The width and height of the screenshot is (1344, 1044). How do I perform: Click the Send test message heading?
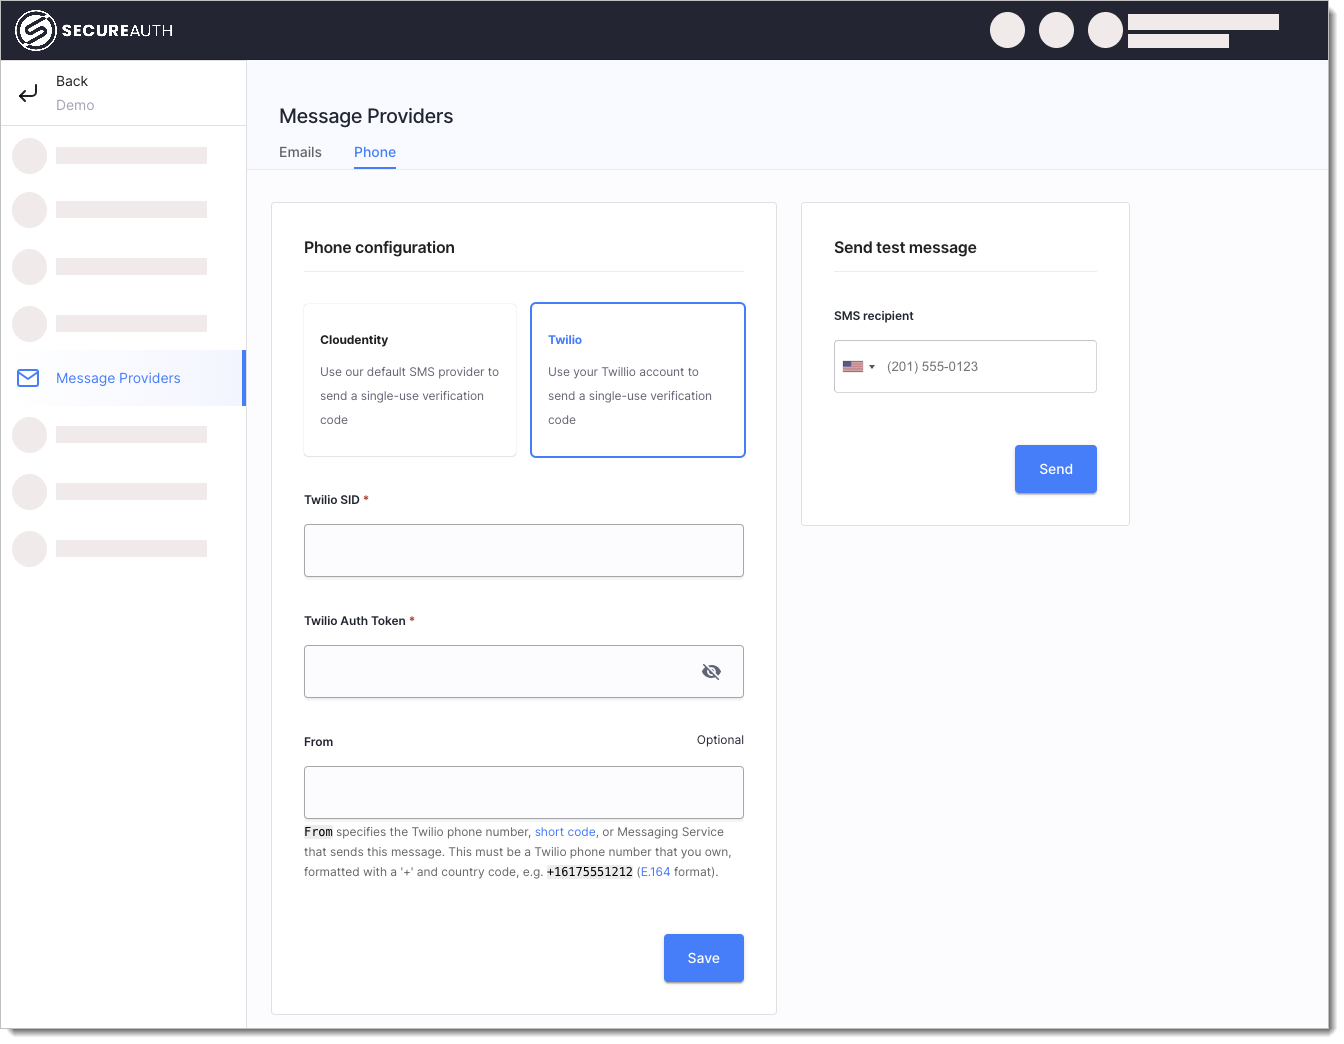click(x=905, y=248)
